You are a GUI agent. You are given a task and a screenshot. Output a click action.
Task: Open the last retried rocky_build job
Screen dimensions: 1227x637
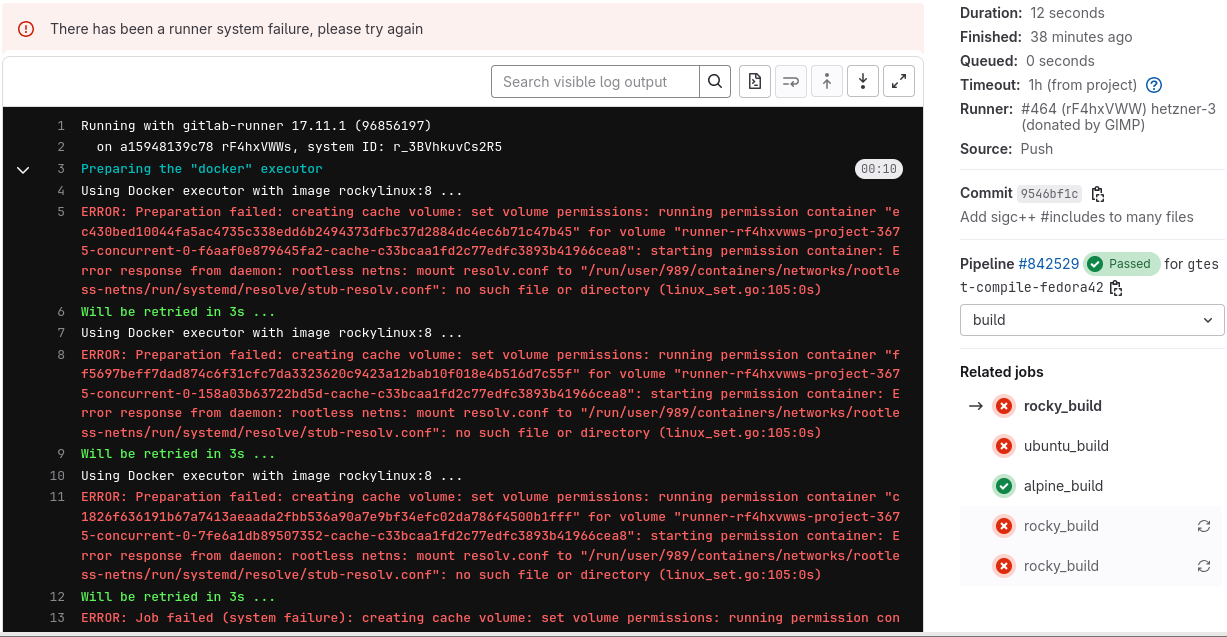click(1061, 566)
